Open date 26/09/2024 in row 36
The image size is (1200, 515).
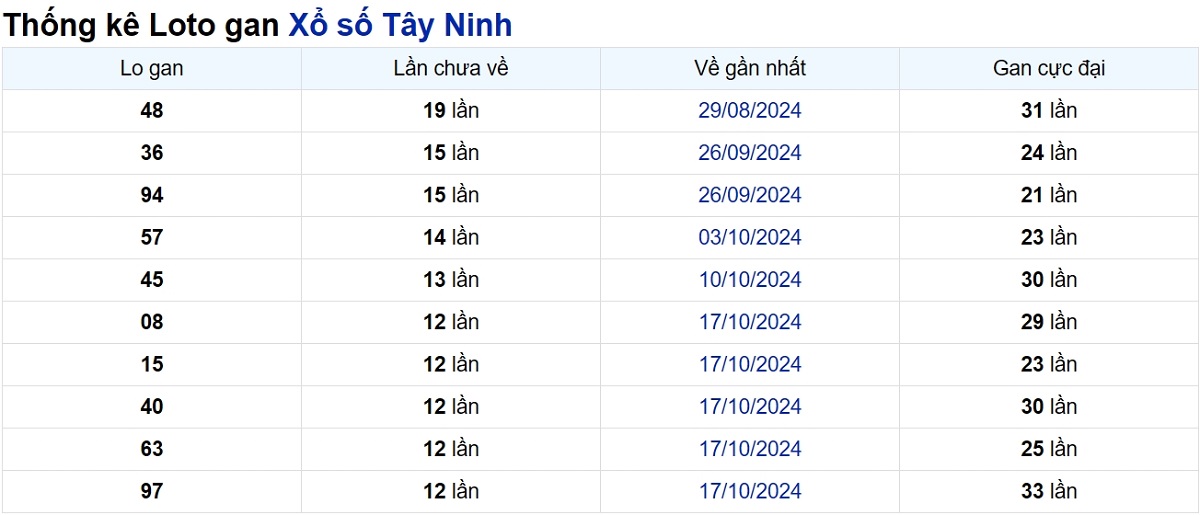pyautogui.click(x=750, y=153)
